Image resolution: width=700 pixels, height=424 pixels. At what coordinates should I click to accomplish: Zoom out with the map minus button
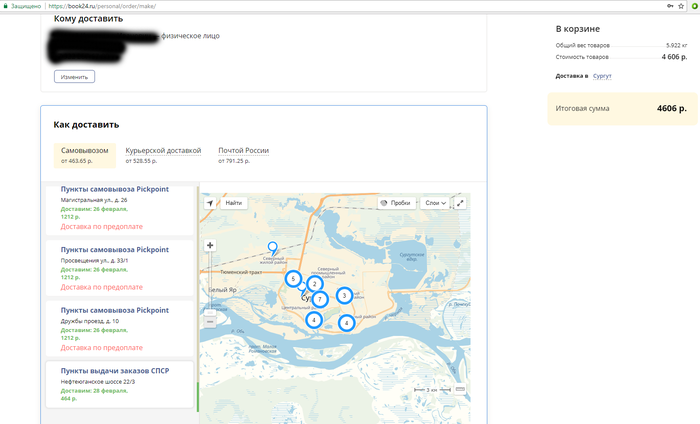point(210,321)
